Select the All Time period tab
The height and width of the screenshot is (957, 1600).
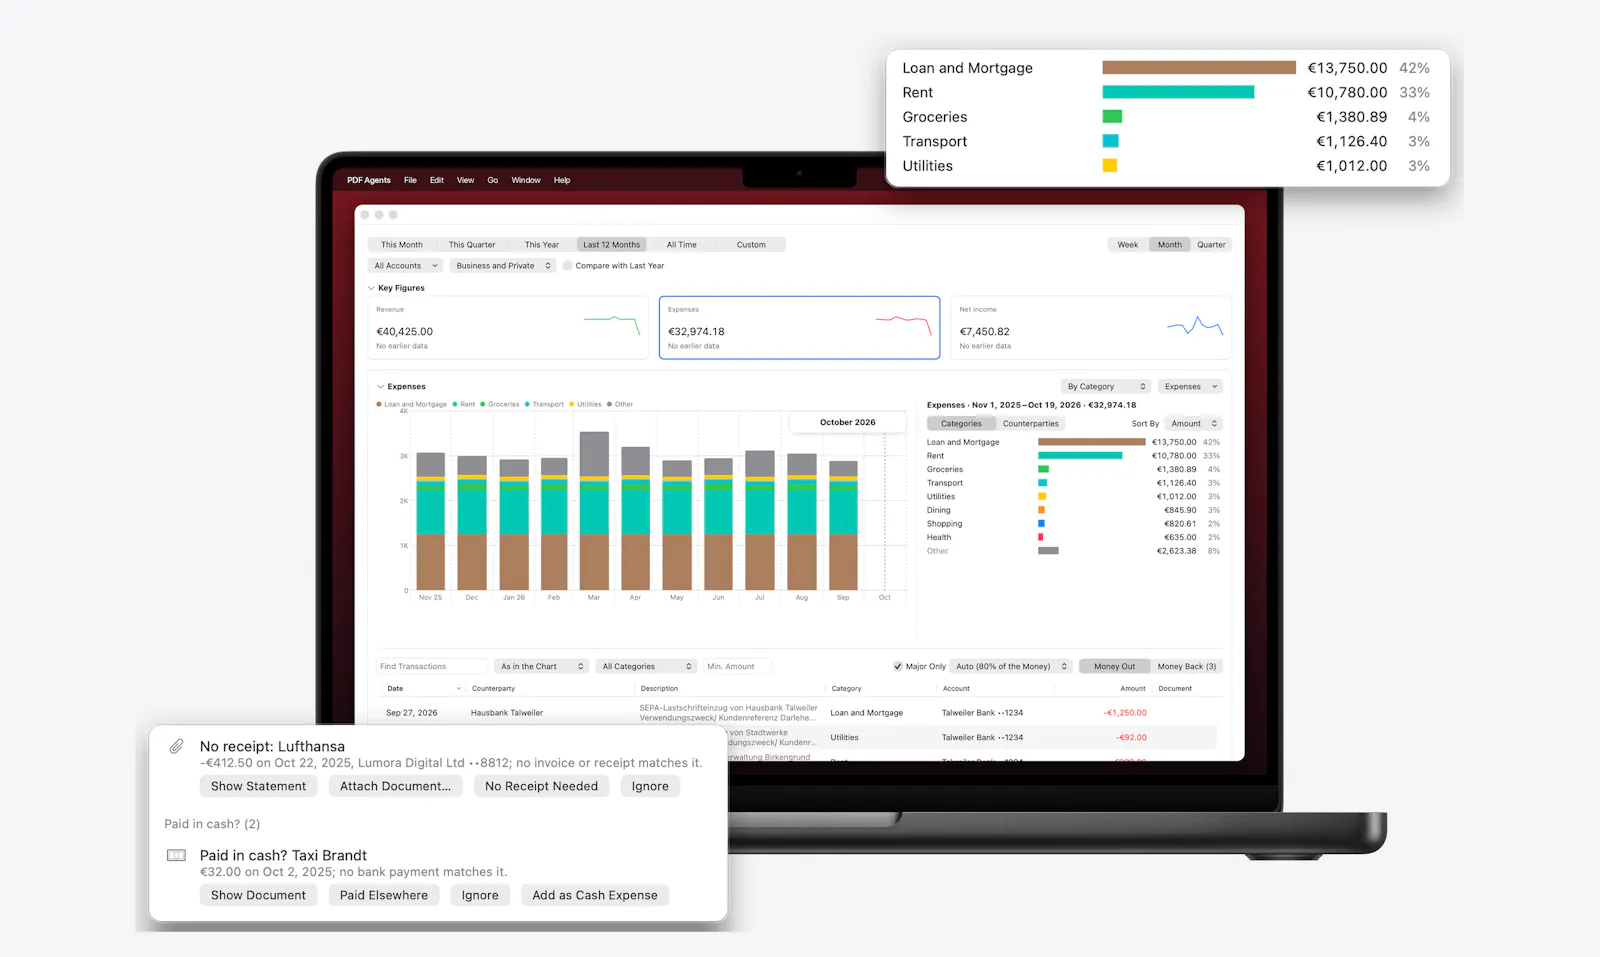point(682,245)
